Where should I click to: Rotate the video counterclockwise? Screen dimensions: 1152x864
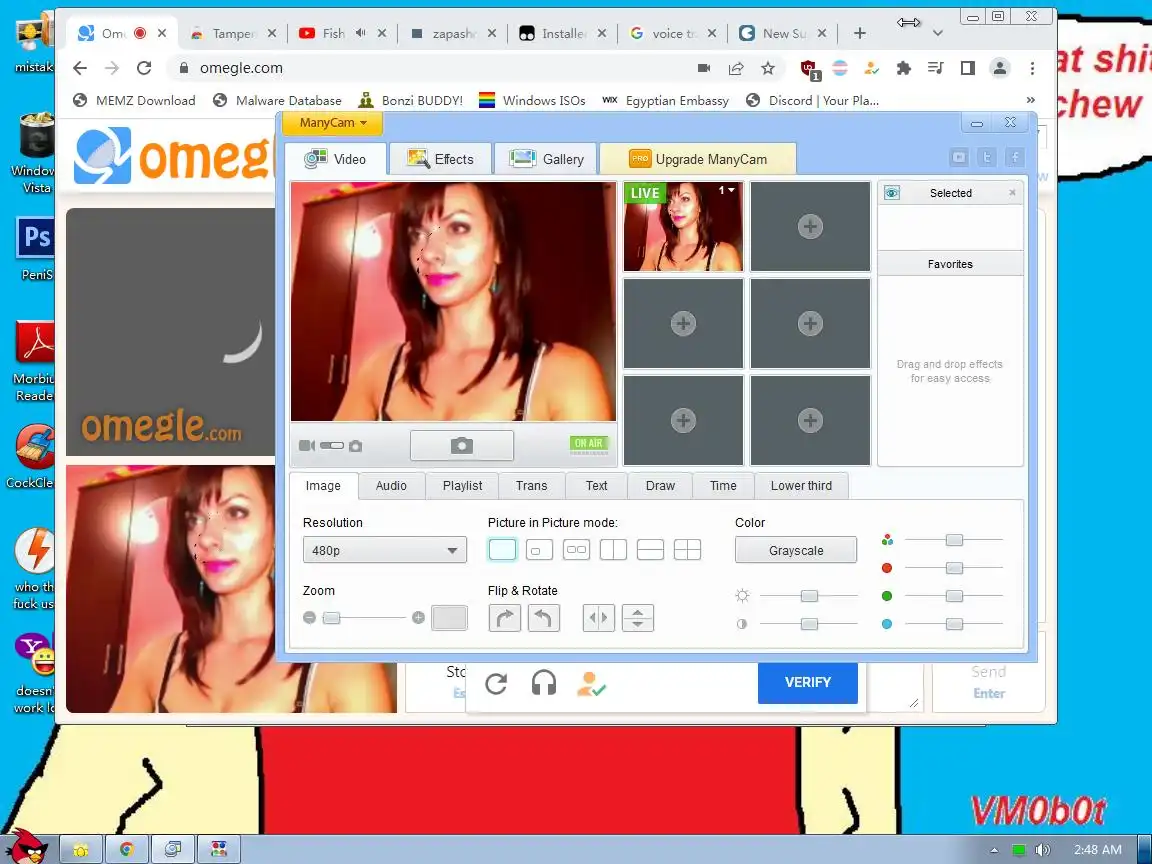pos(543,618)
